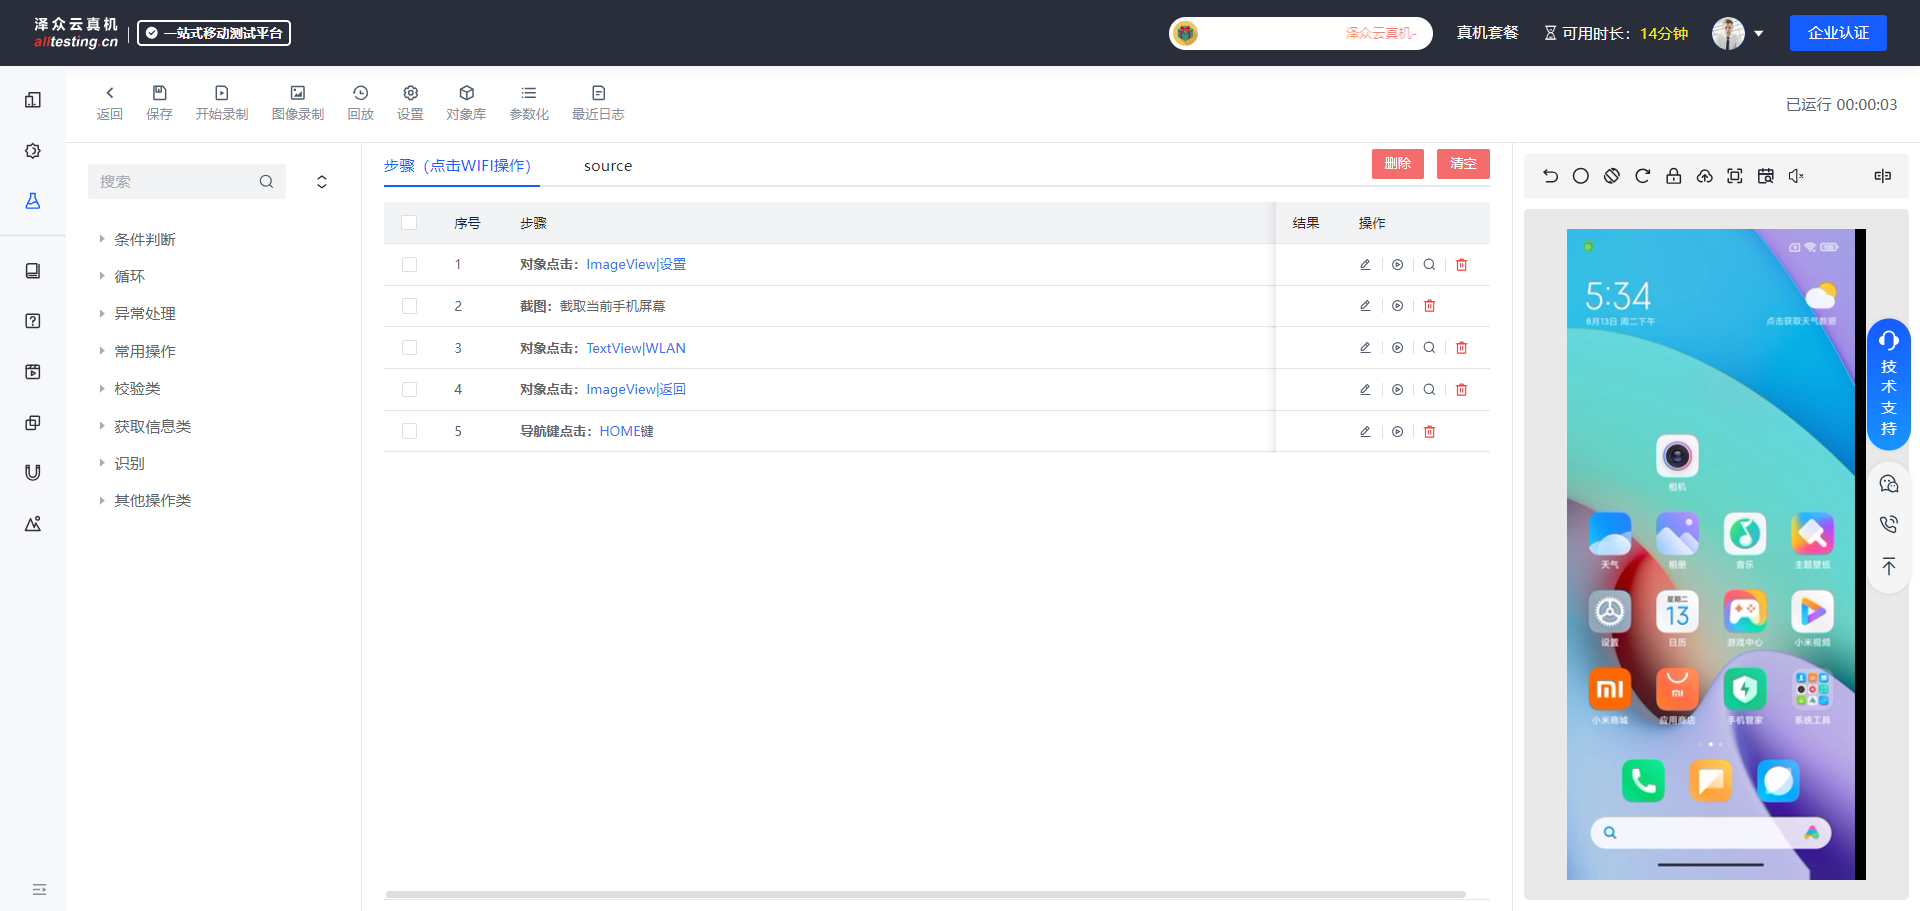Click the red 清空 clear button
The height and width of the screenshot is (911, 1920).
pos(1462,164)
